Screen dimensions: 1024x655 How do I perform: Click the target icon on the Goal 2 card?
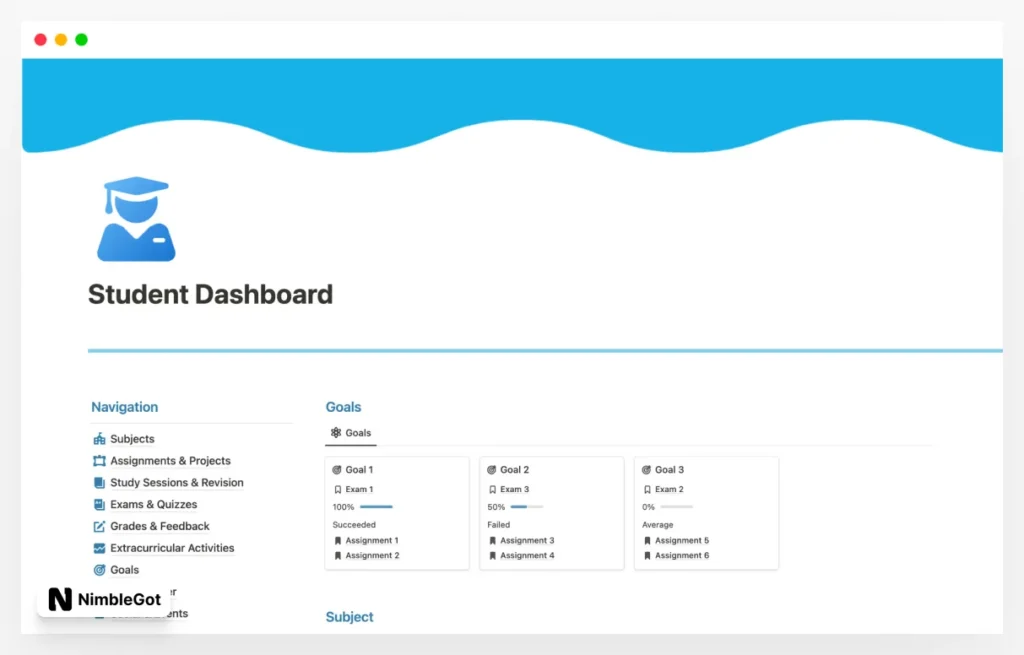[x=492, y=470]
